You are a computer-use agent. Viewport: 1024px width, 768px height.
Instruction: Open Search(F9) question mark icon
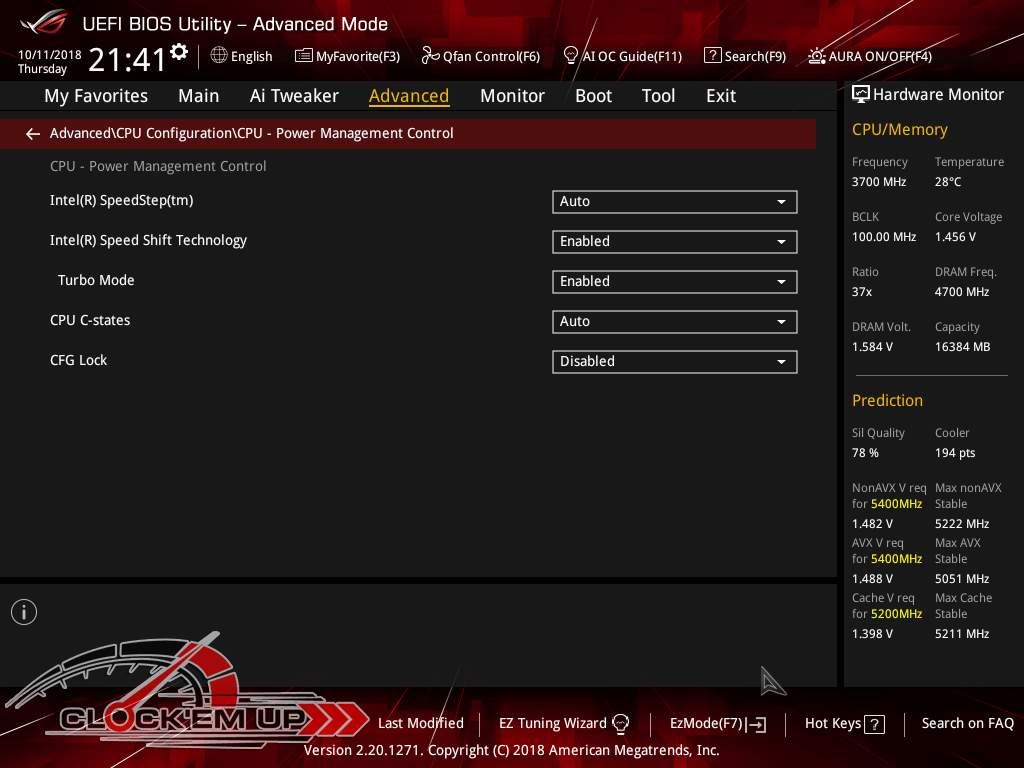712,56
